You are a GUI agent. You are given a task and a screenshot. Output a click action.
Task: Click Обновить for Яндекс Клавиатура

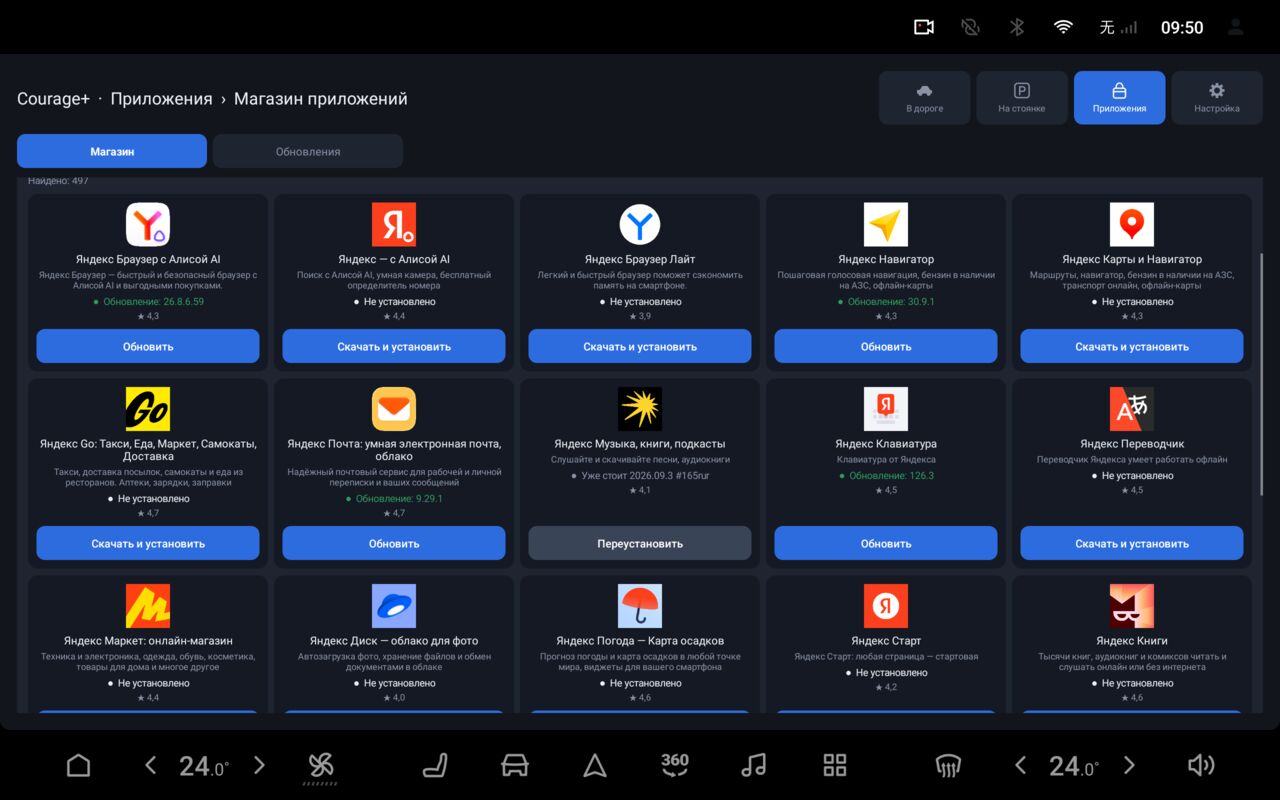click(886, 543)
